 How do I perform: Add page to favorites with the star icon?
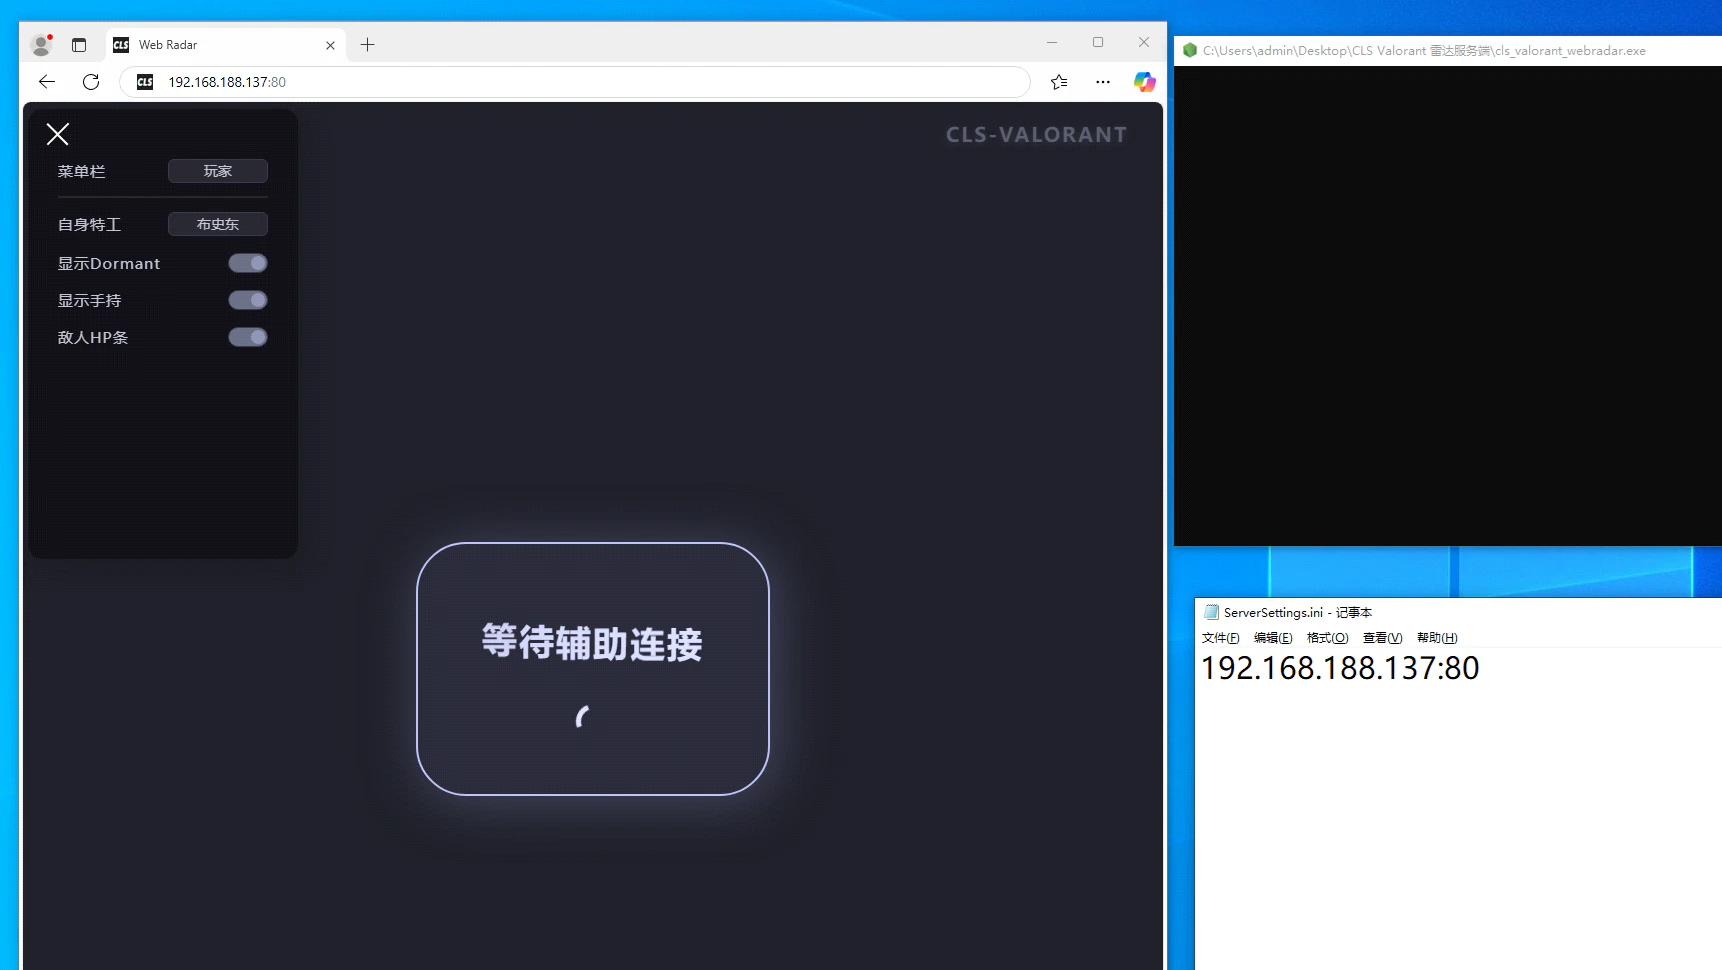click(1059, 82)
